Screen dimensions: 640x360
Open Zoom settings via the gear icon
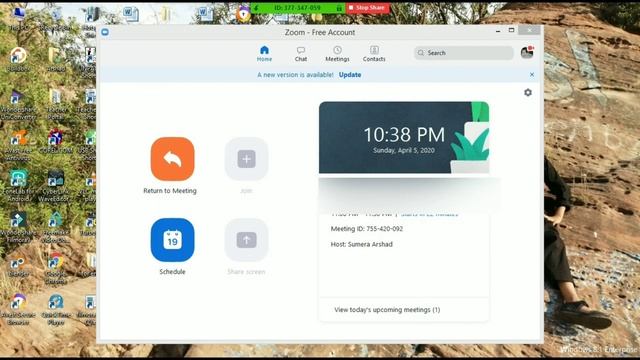[x=528, y=93]
